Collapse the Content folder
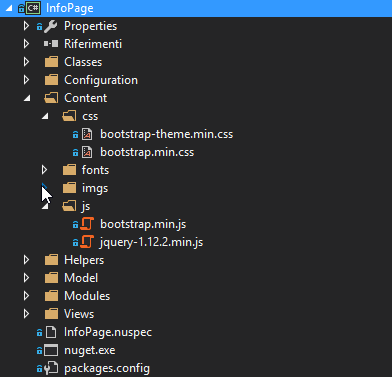 coord(27,98)
